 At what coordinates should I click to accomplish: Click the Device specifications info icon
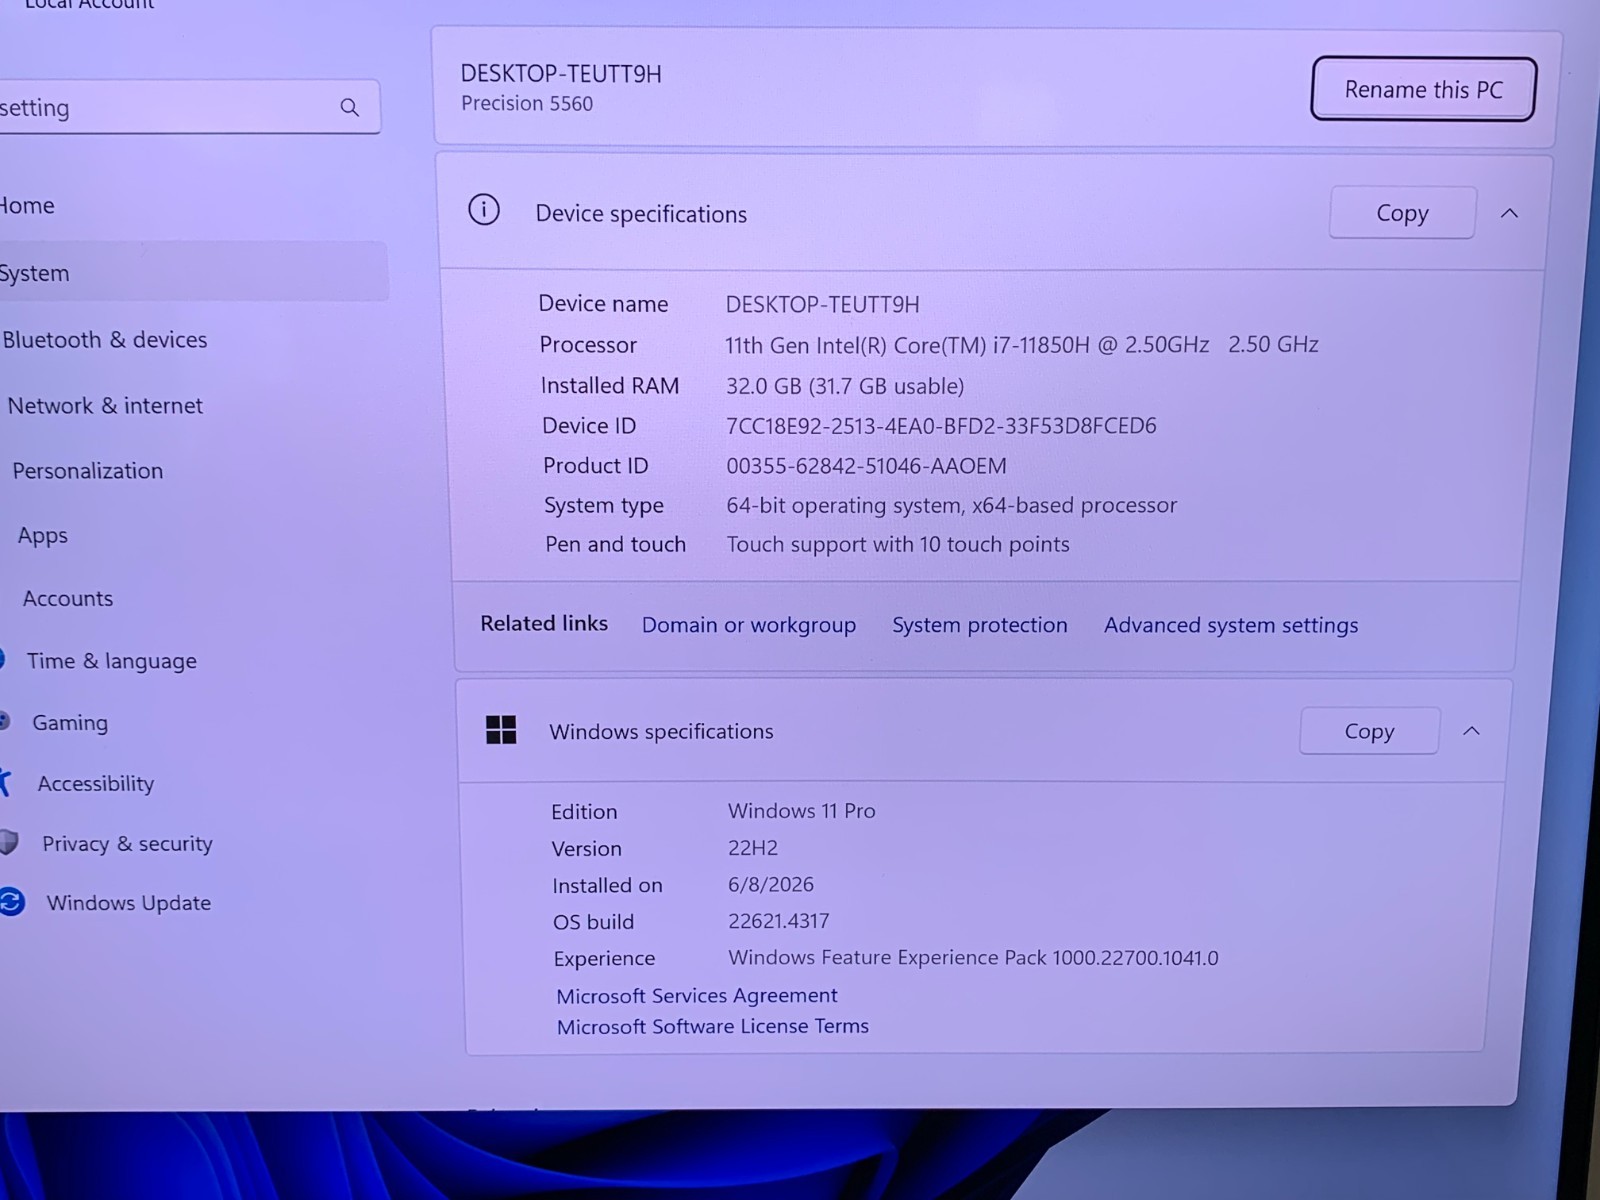484,210
